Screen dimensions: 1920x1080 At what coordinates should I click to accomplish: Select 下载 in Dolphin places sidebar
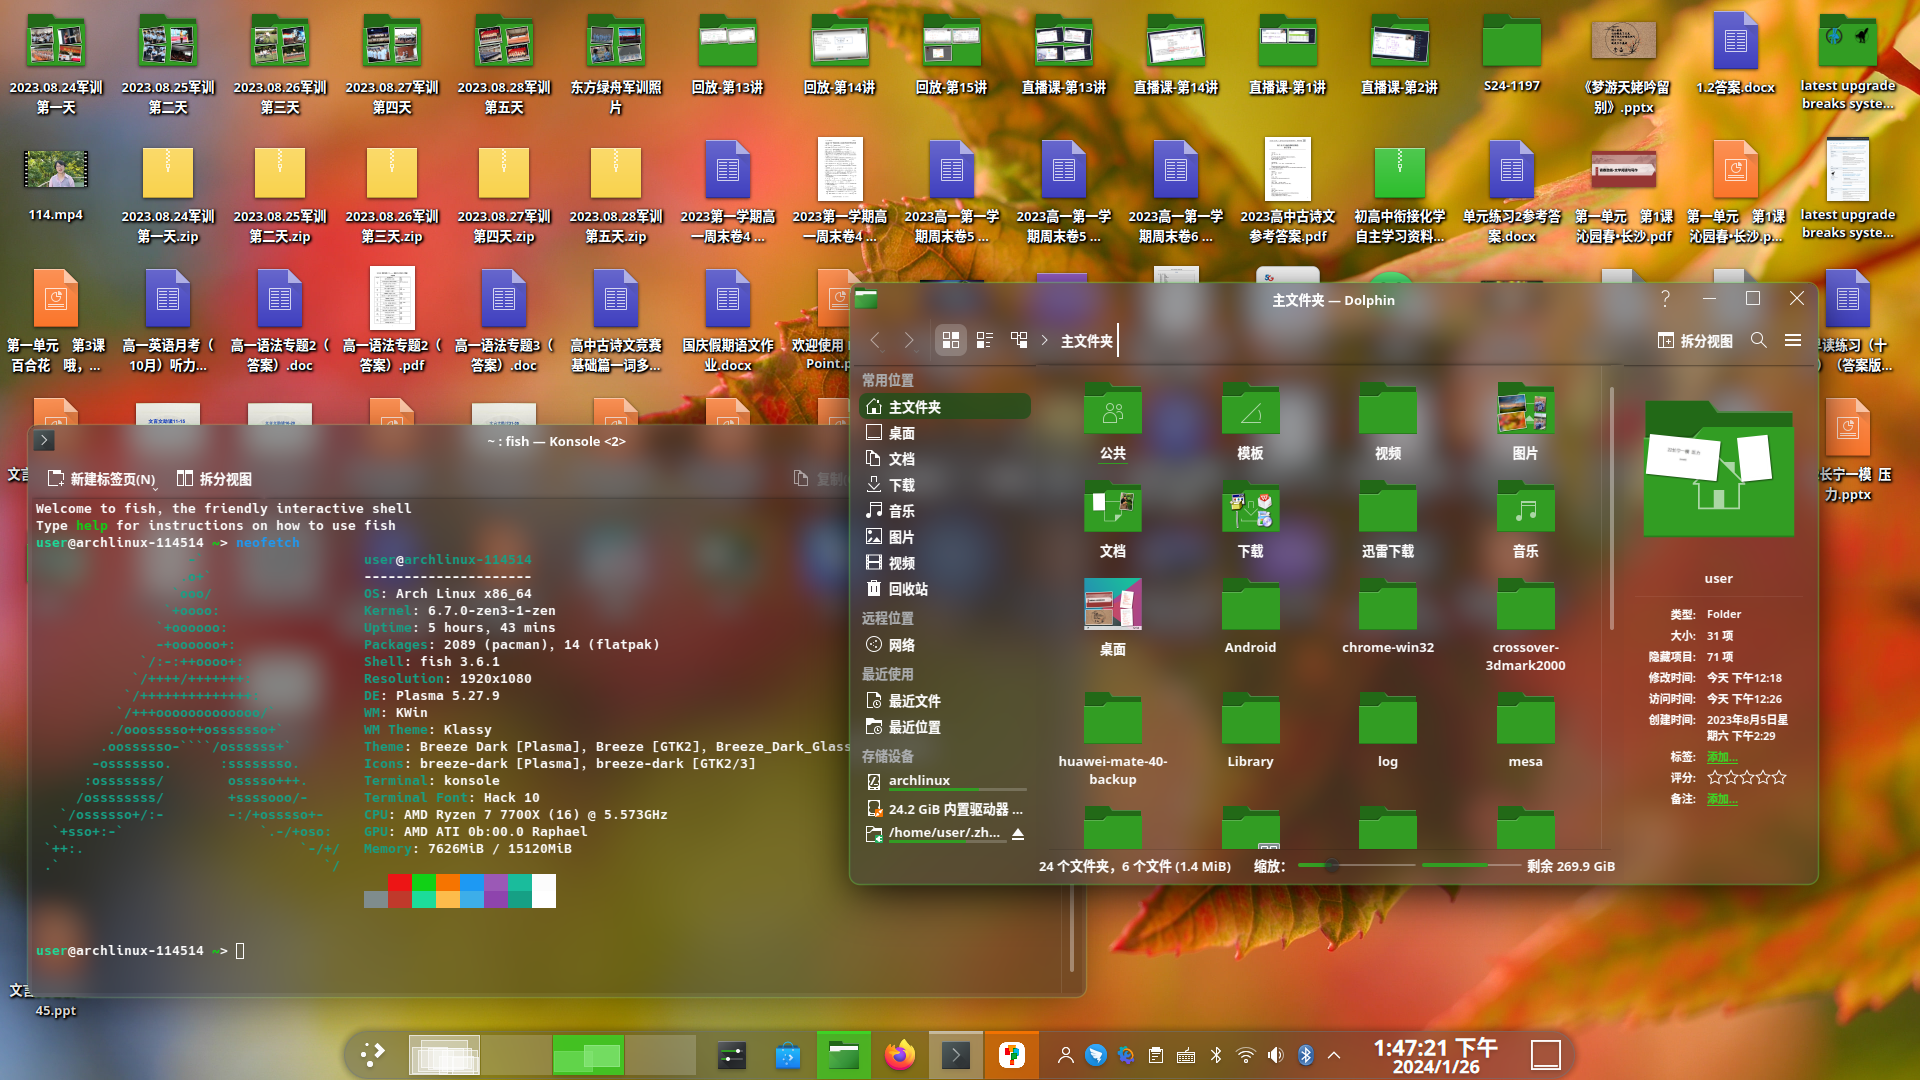(x=901, y=485)
